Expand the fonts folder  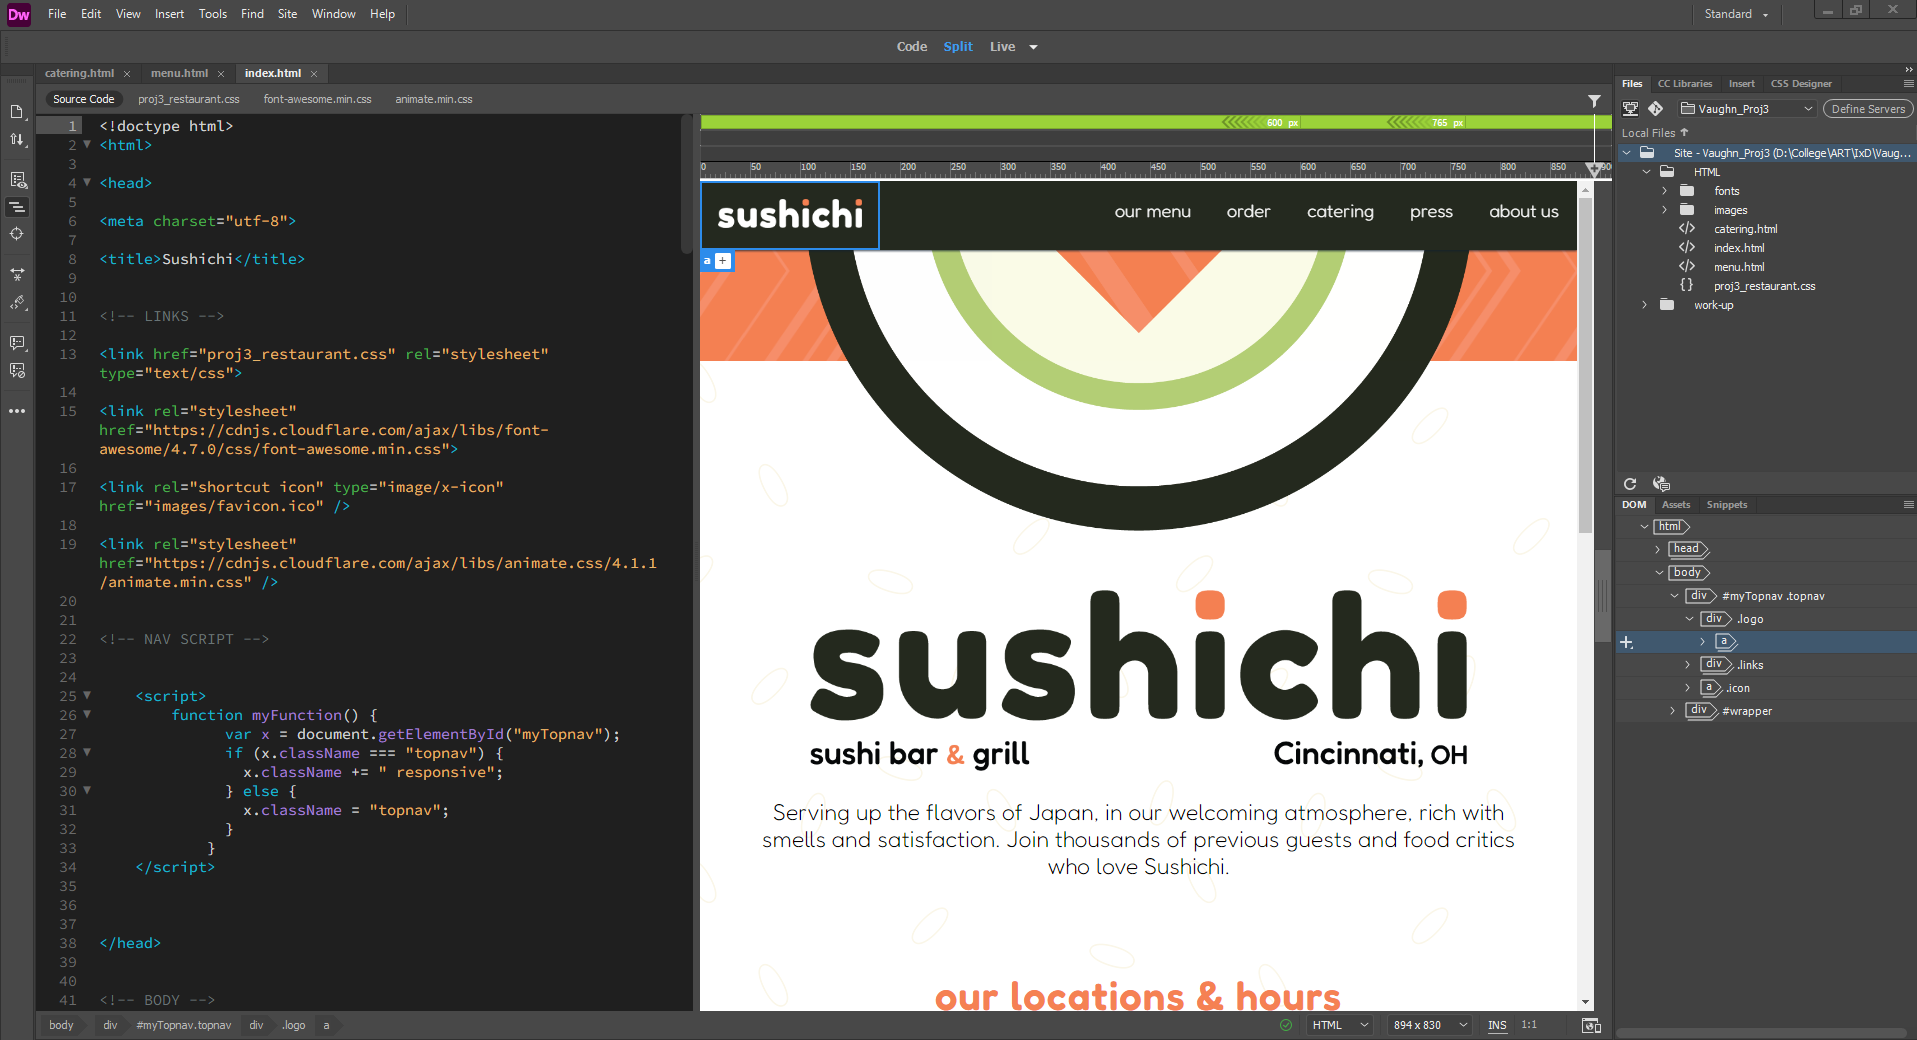pos(1664,191)
